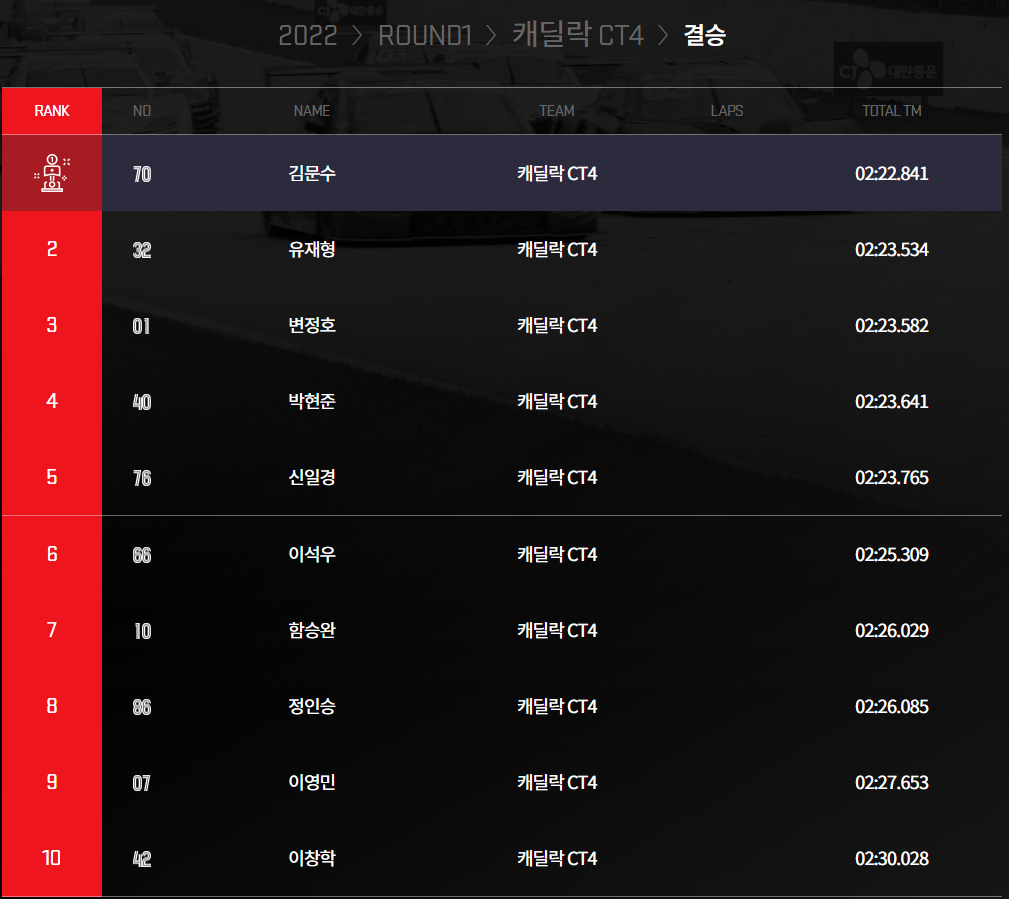
Task: Select driver name 김문수
Action: [312, 173]
